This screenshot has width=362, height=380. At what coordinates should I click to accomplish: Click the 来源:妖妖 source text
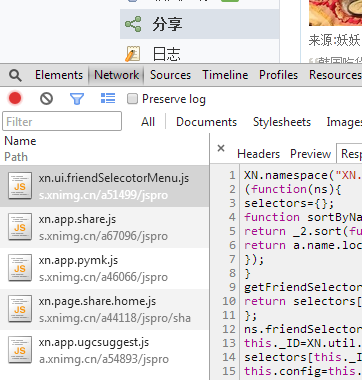click(x=334, y=41)
